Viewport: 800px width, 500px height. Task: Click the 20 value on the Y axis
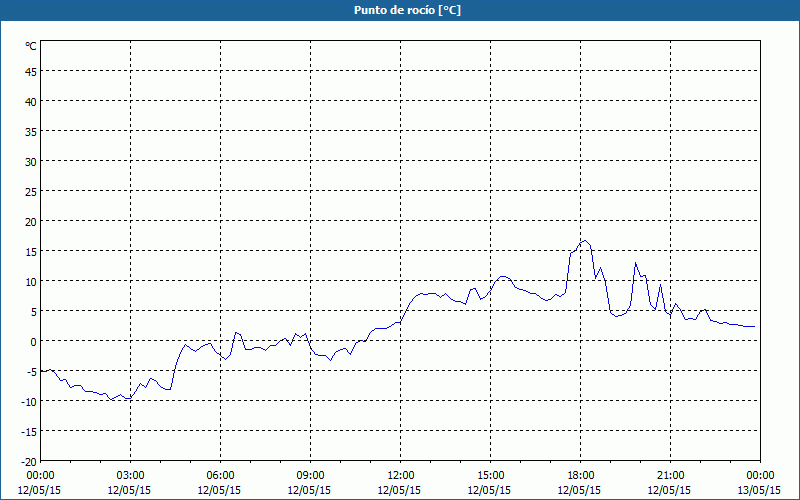click(31, 222)
